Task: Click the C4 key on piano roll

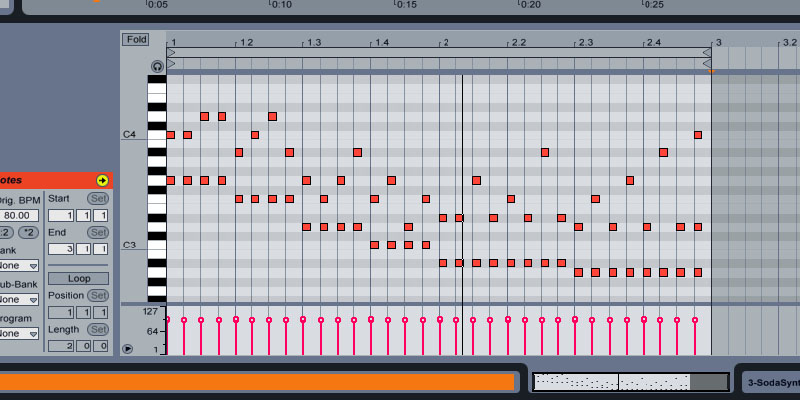Action: click(x=157, y=135)
